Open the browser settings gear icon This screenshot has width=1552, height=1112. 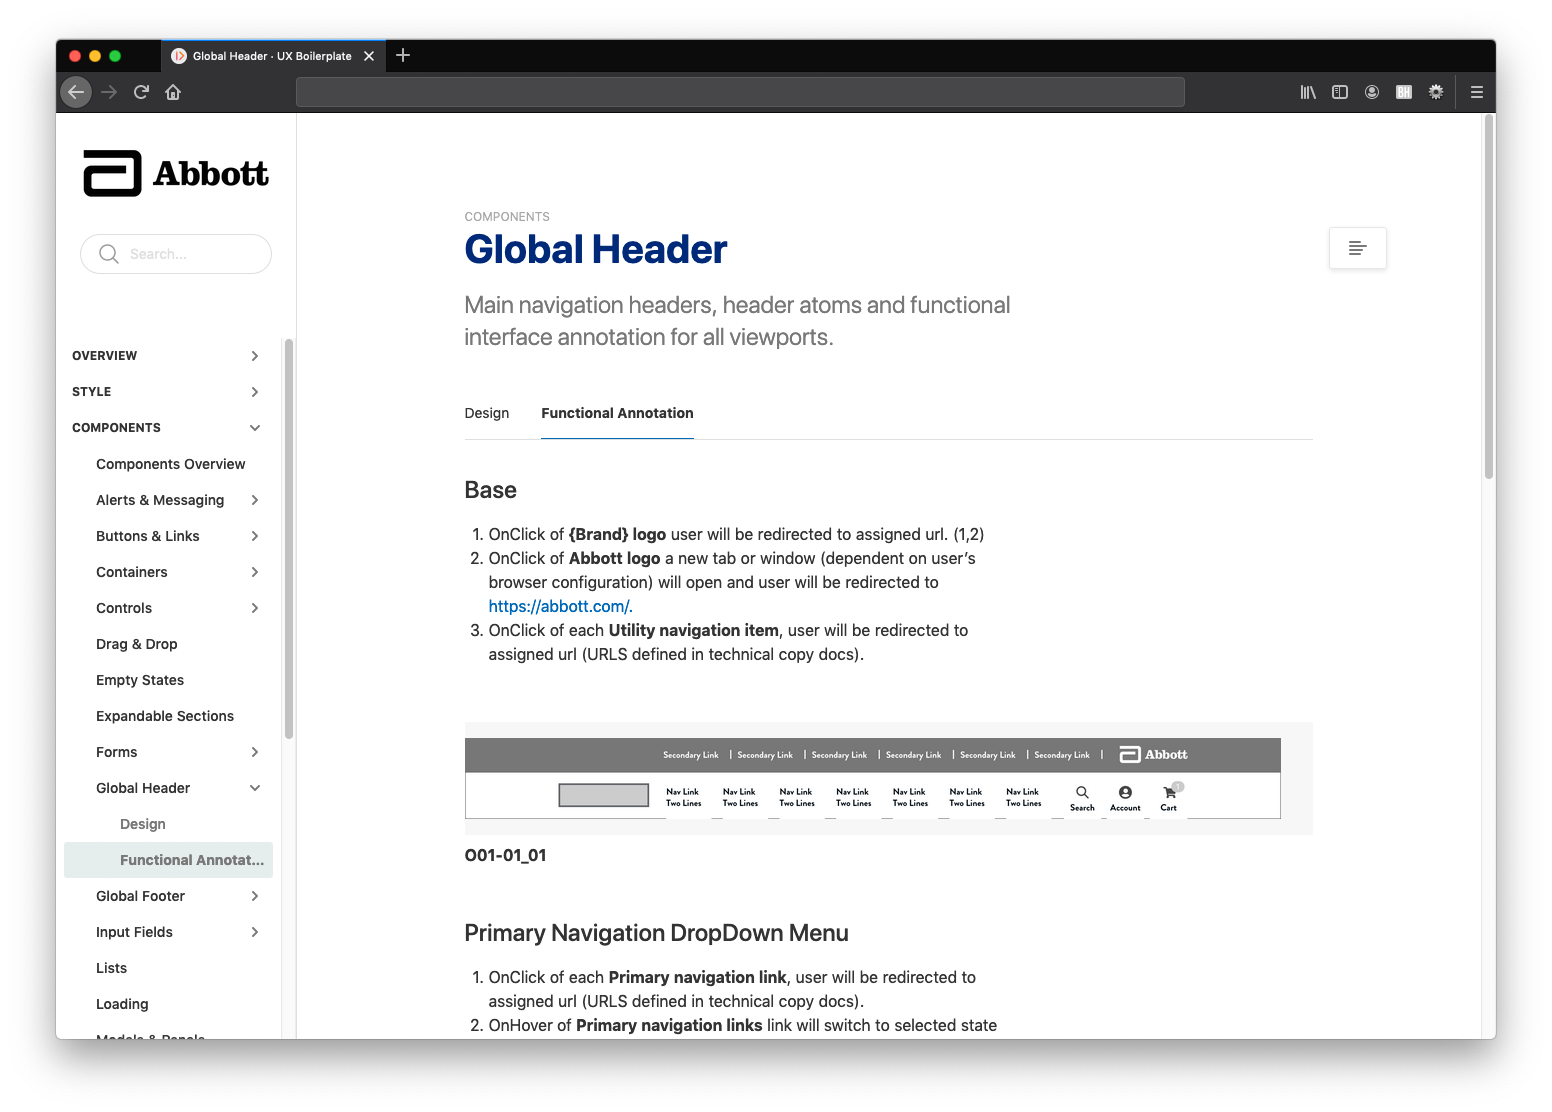coord(1435,92)
